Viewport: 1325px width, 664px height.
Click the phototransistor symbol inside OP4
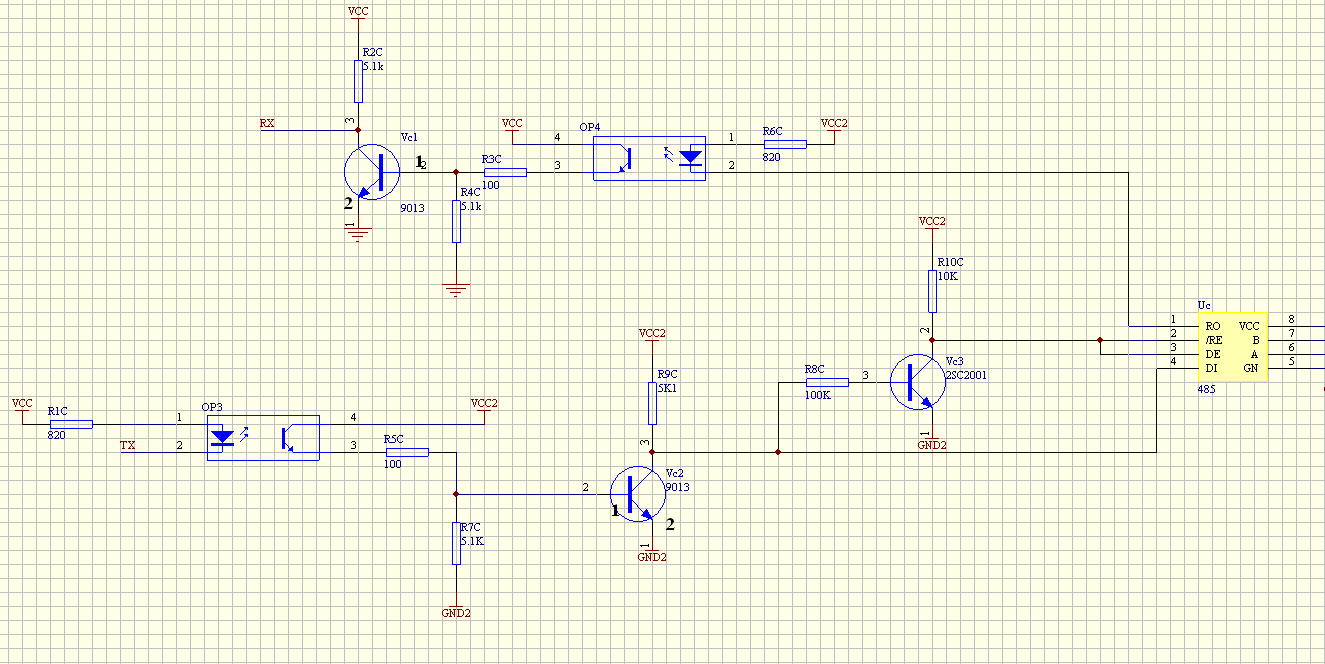625,159
